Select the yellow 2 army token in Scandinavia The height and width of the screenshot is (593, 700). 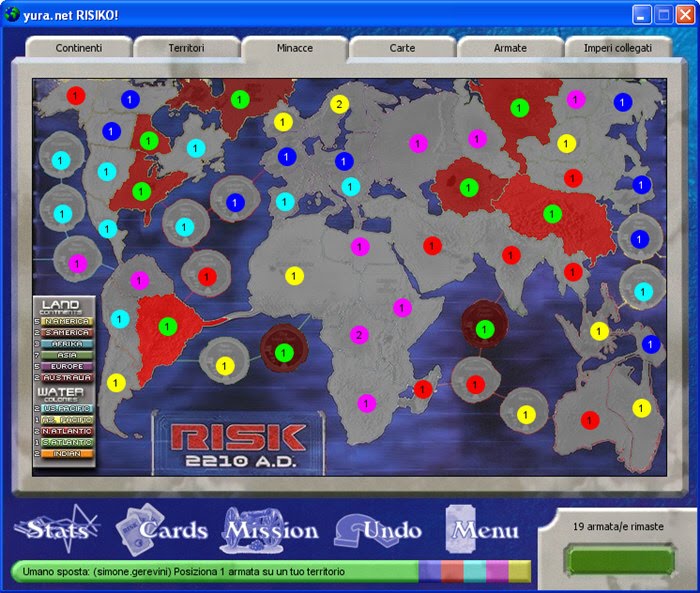(339, 104)
